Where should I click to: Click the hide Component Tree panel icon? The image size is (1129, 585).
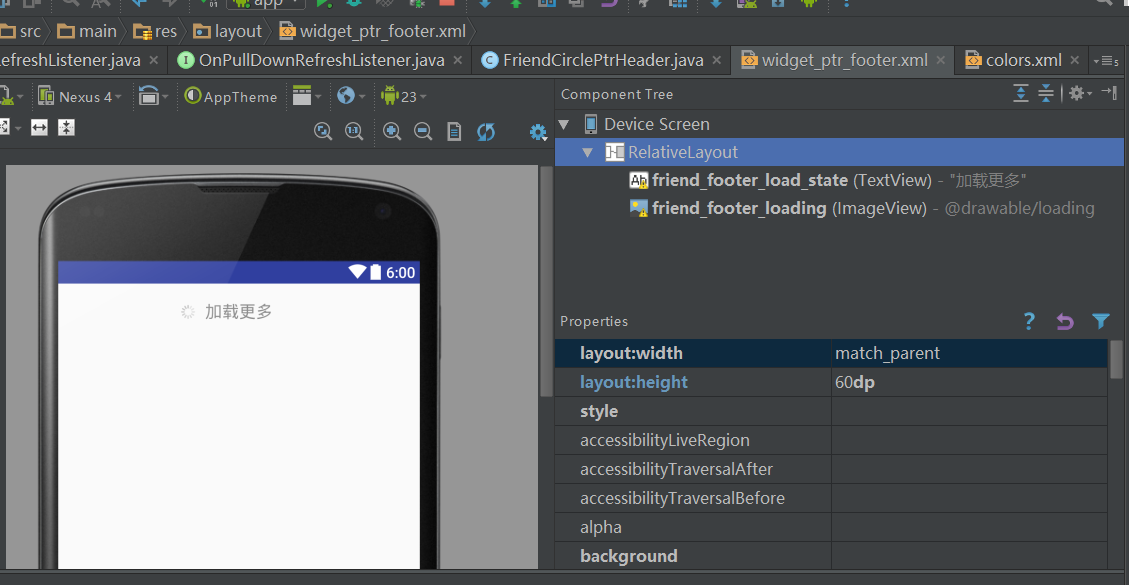pos(1109,93)
